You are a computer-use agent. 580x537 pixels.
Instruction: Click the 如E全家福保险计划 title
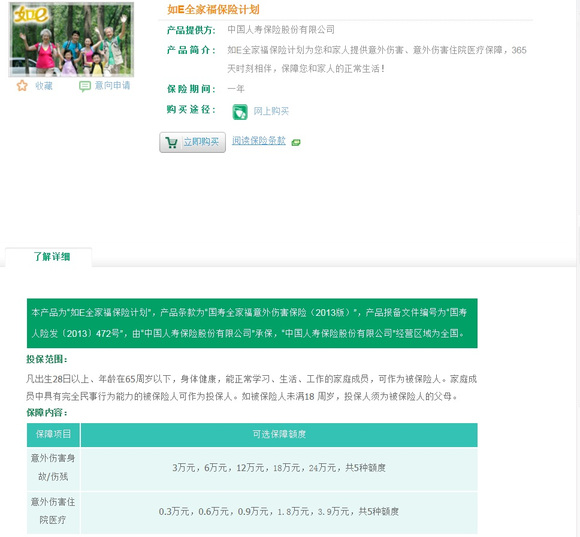pyautogui.click(x=213, y=9)
